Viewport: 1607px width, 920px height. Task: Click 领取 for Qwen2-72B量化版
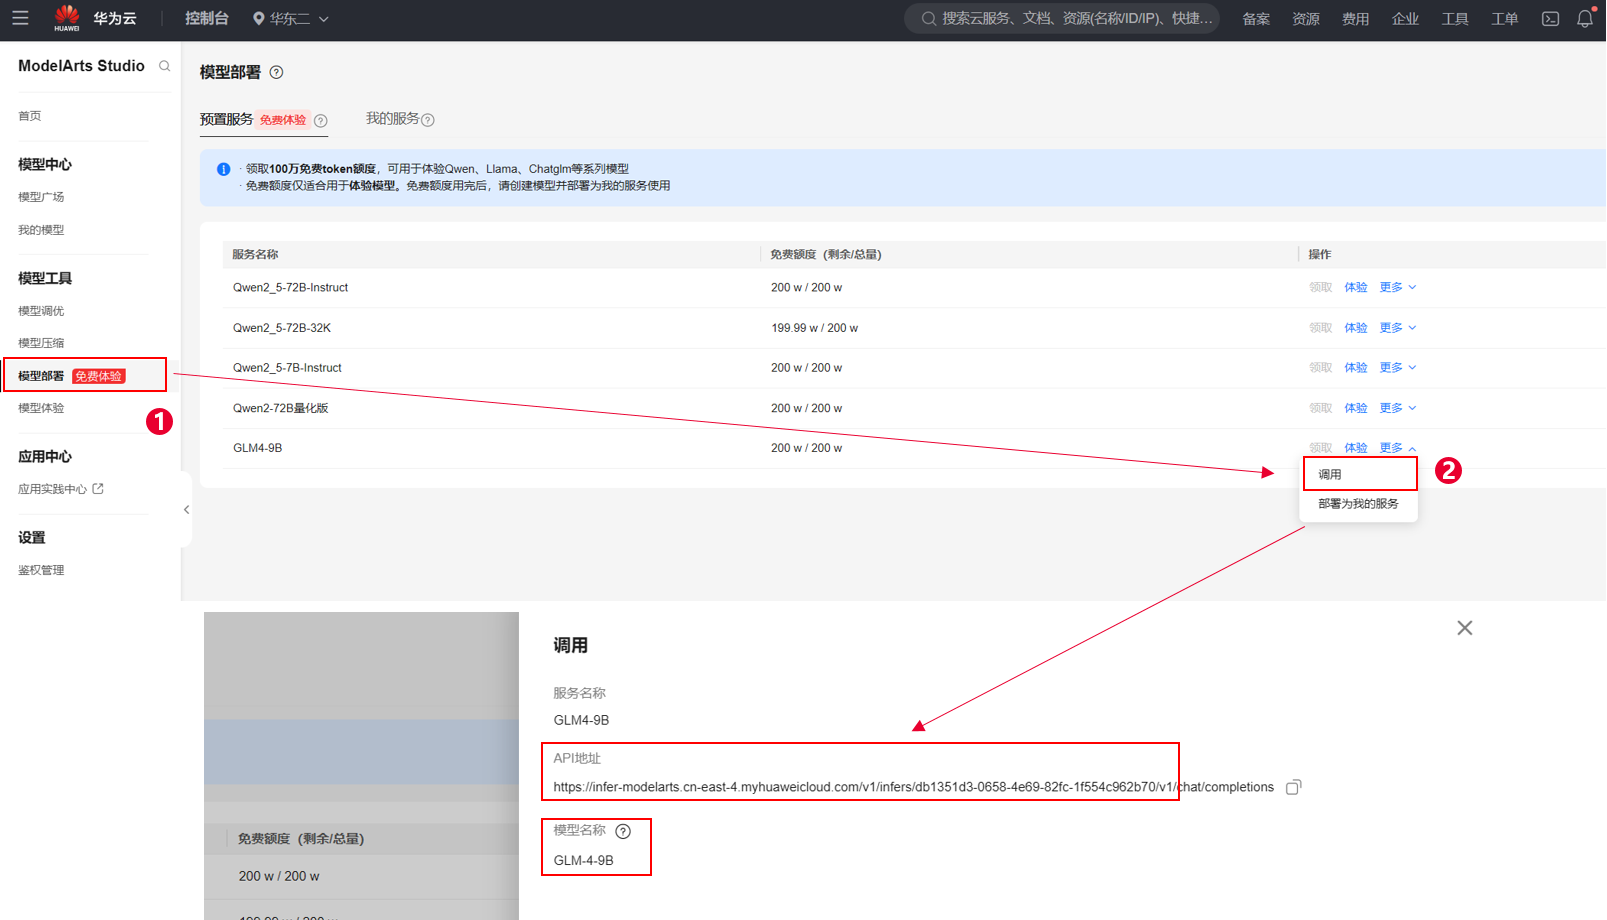pos(1321,408)
